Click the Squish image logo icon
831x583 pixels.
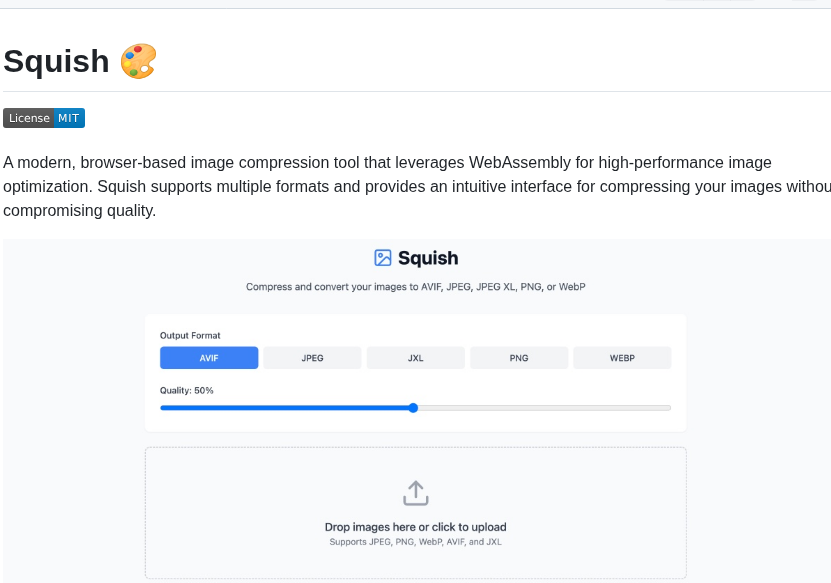[383, 258]
